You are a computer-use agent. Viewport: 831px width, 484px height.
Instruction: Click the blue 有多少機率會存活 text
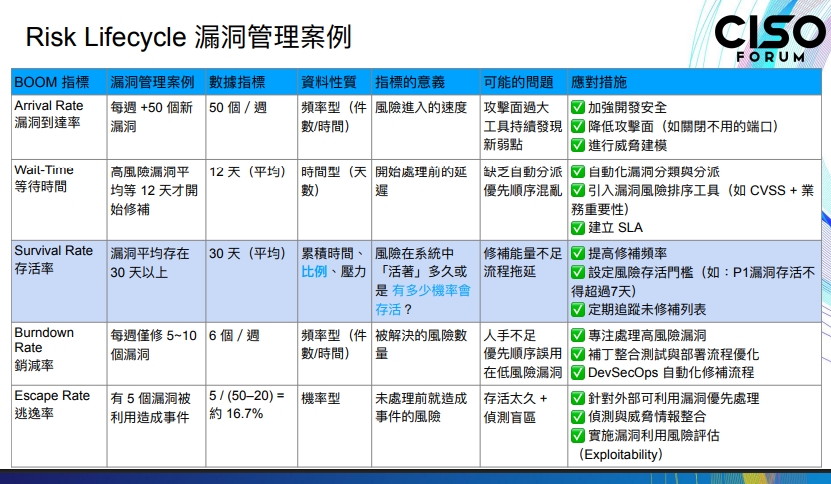(x=423, y=300)
